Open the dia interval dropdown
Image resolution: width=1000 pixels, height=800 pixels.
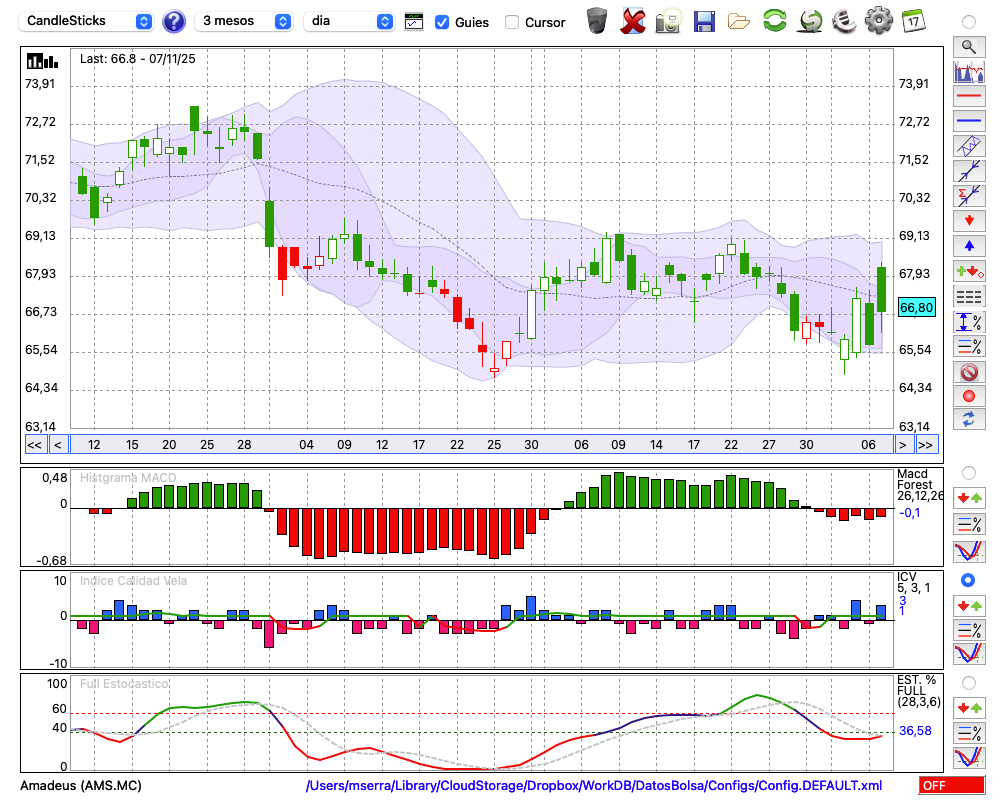click(x=349, y=21)
